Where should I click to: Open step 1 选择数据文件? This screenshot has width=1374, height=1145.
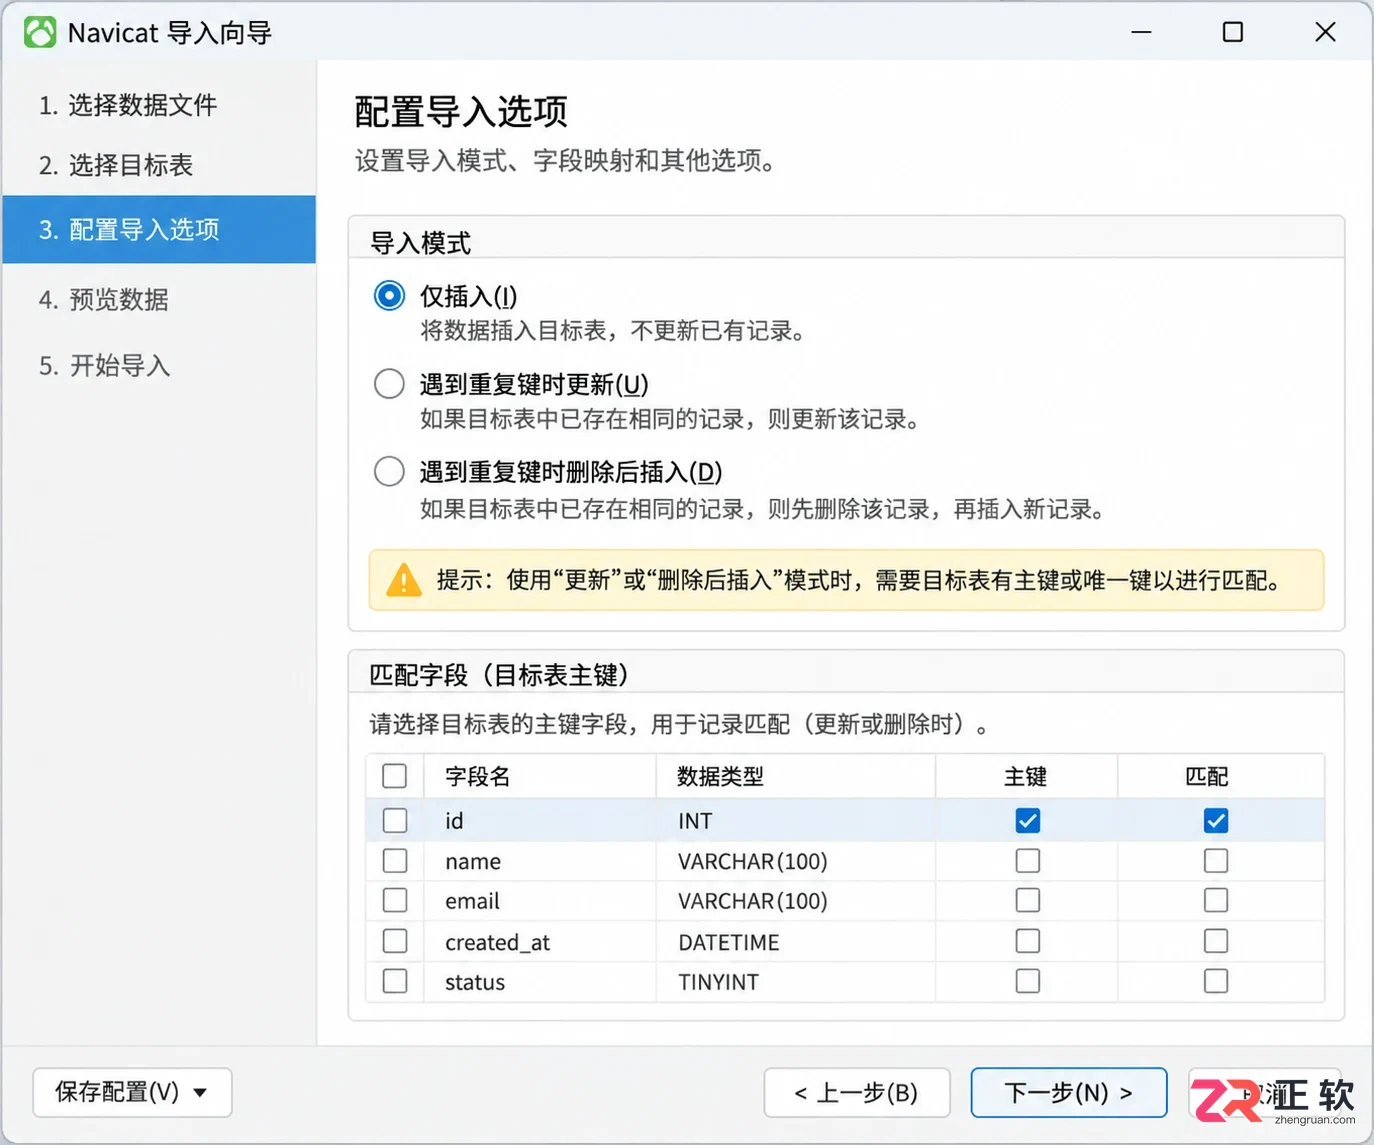[x=128, y=105]
